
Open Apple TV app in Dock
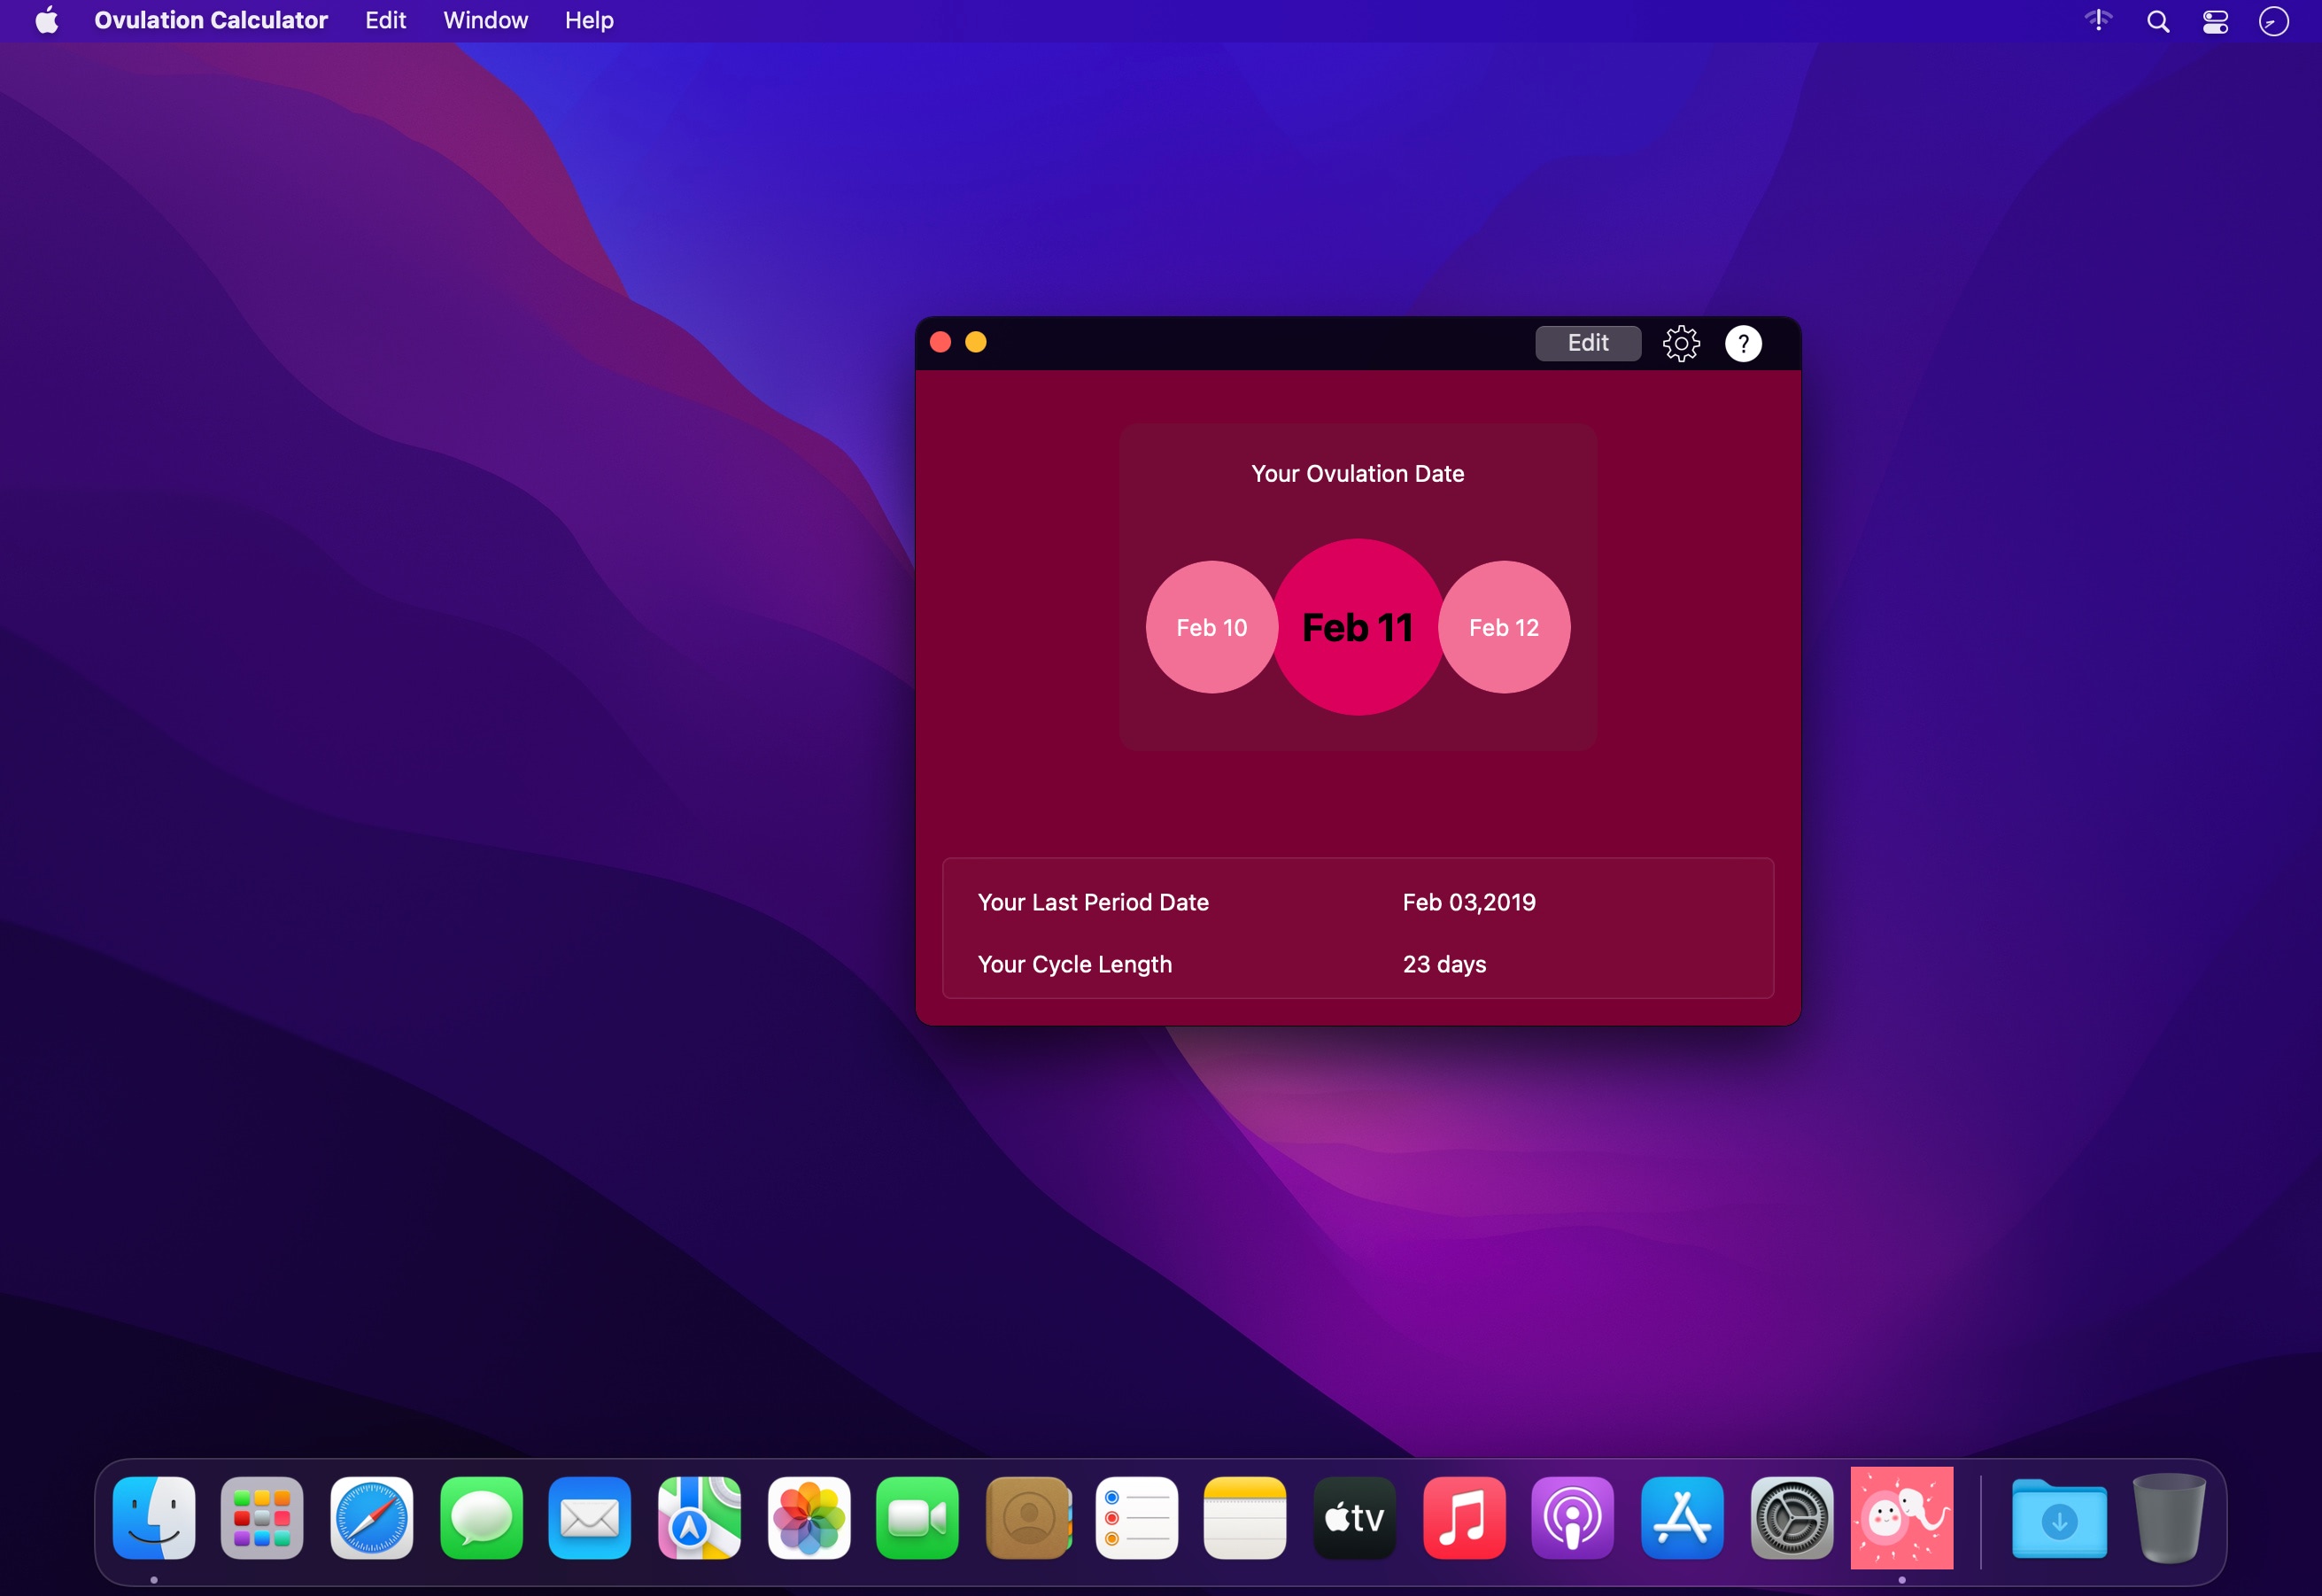pos(1354,1517)
